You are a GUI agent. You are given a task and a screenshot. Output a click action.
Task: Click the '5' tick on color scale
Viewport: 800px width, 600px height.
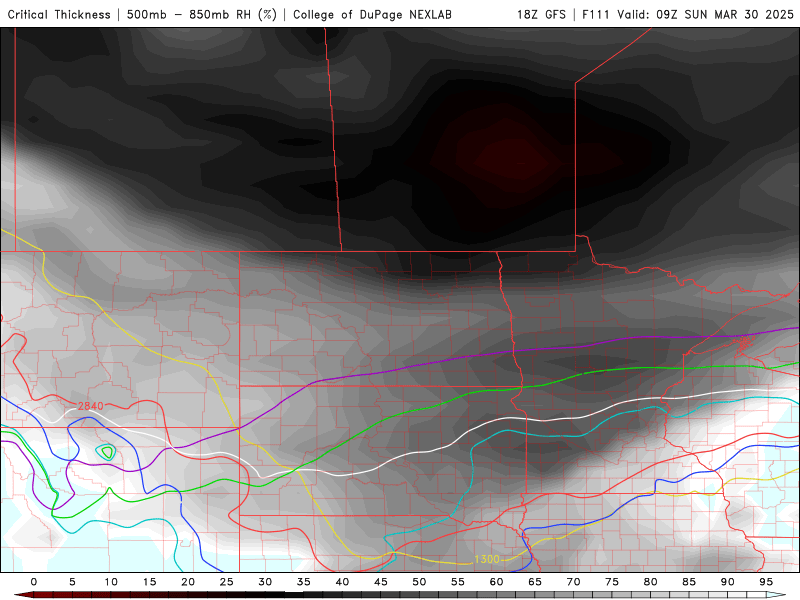72,582
